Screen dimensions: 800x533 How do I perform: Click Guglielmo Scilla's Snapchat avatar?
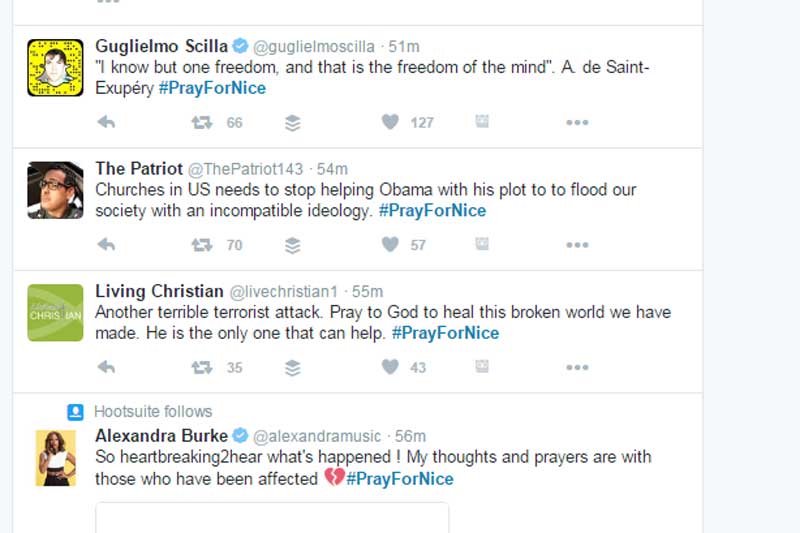coord(55,67)
